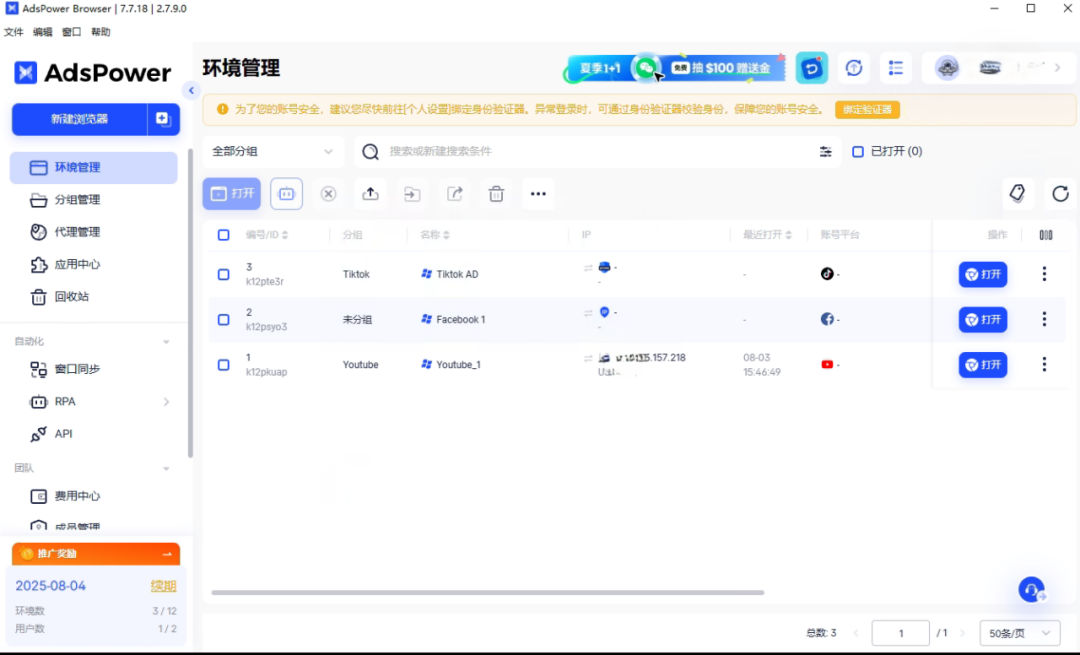Click the tag icon above the environment list
The image size is (1080, 655).
1017,193
